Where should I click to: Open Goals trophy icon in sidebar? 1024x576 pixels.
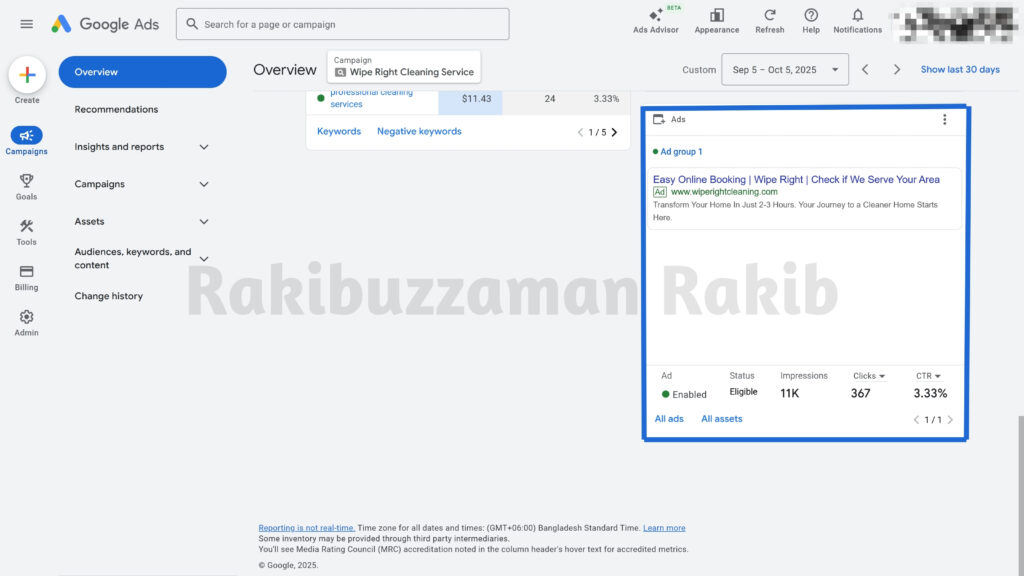27,181
